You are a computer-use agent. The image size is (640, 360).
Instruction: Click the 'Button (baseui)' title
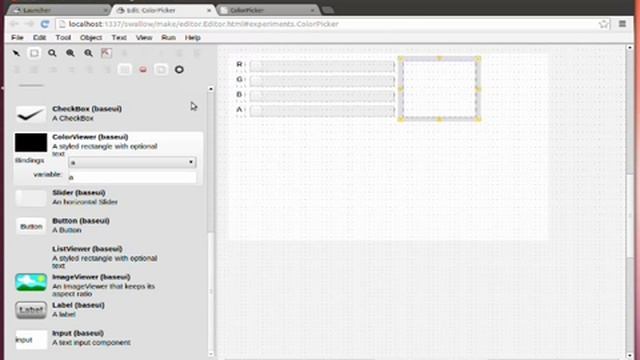(81, 221)
